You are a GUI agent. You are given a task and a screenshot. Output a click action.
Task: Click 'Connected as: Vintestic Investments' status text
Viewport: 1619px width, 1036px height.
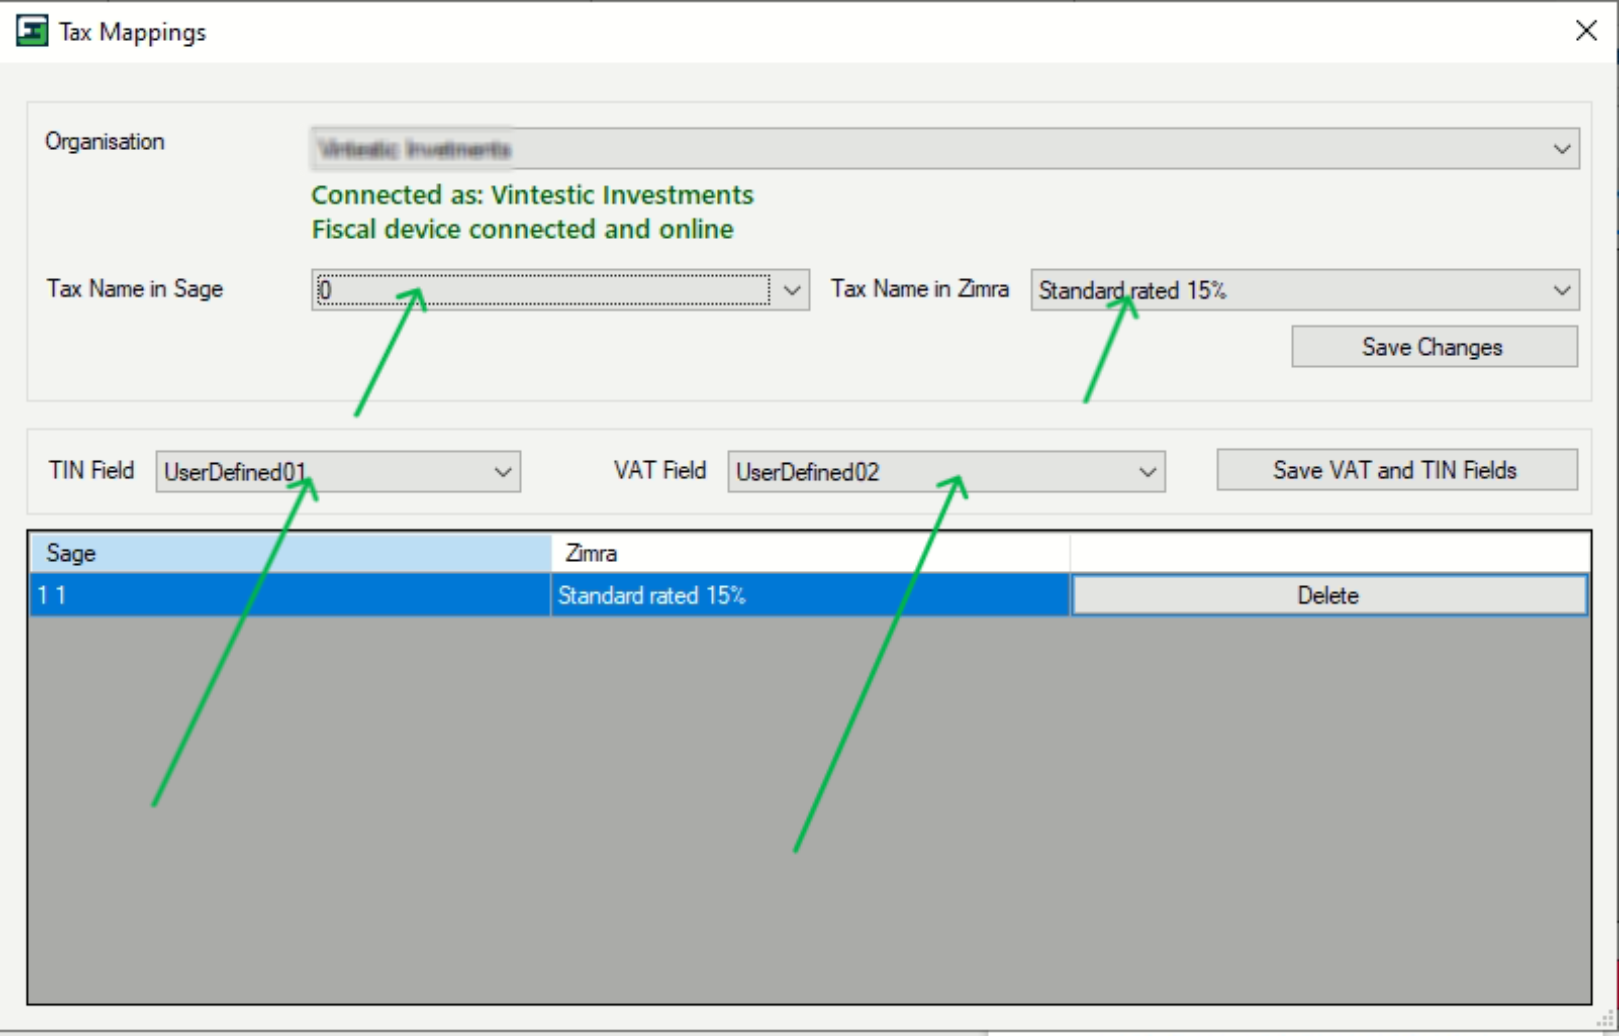coord(532,195)
